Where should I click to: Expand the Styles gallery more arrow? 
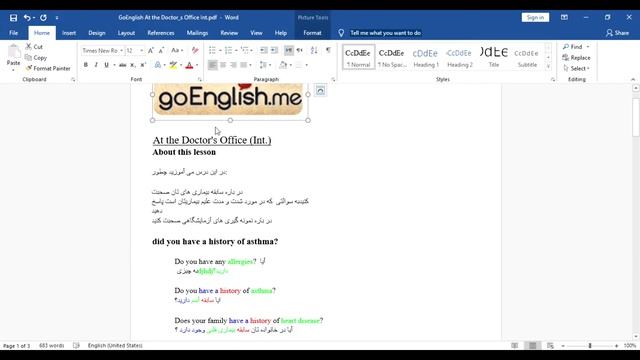click(x=548, y=67)
